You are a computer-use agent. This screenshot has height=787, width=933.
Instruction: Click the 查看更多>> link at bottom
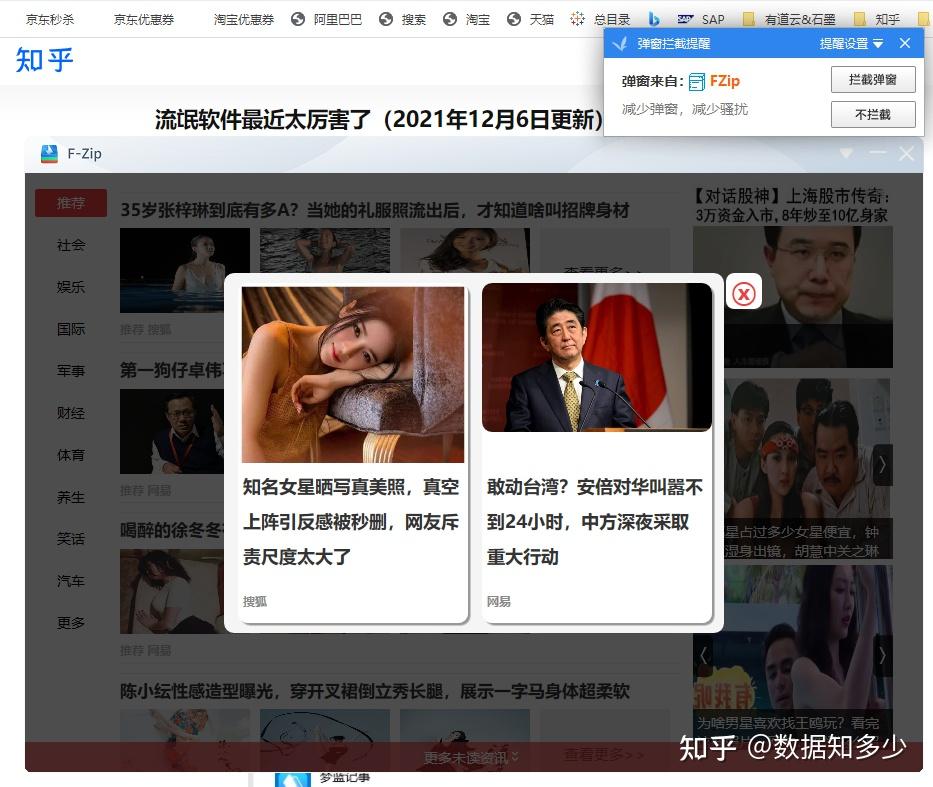click(603, 754)
